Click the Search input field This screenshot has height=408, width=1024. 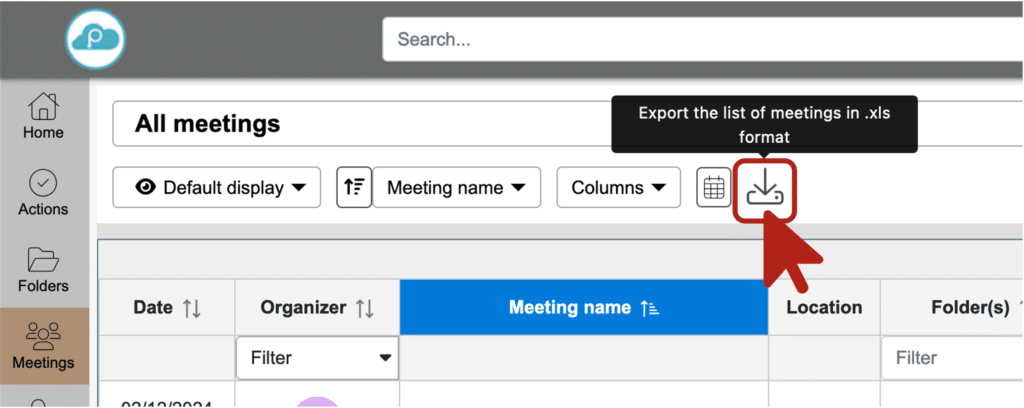(x=700, y=40)
